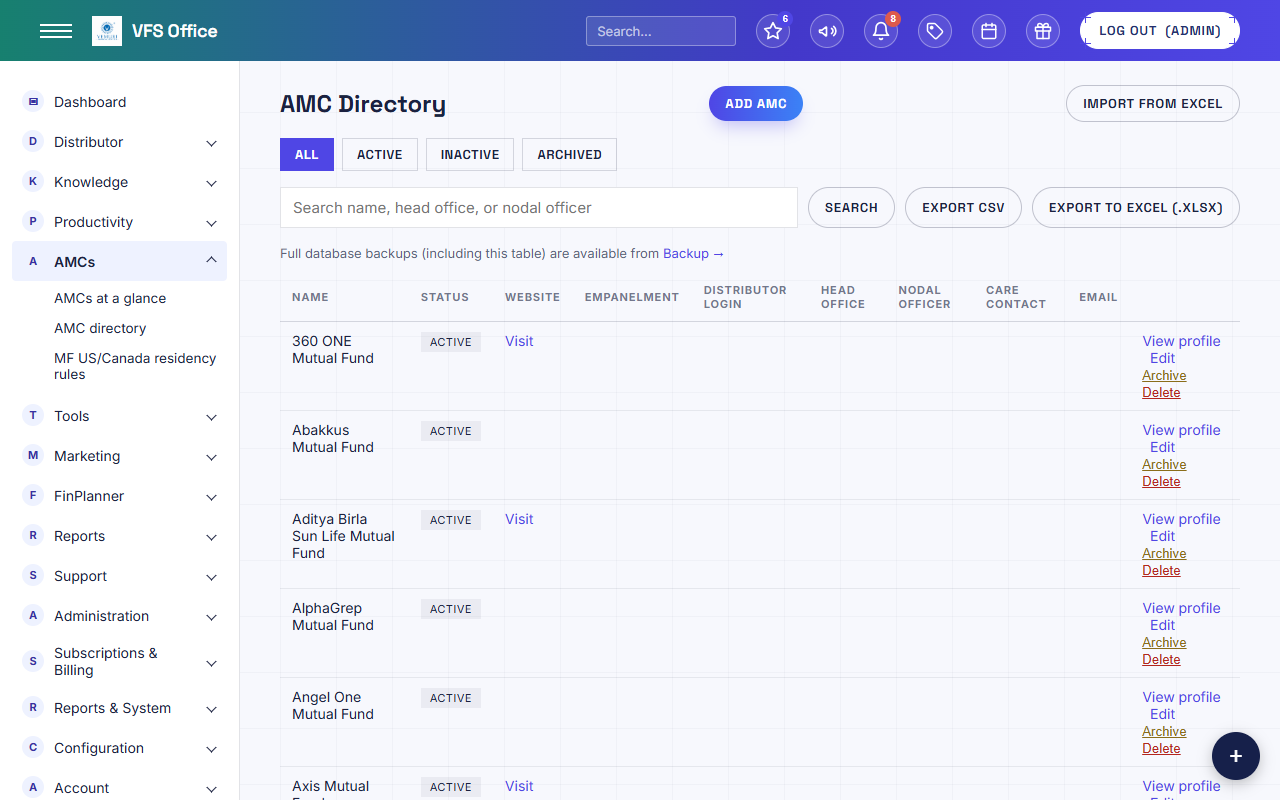Click the VFS Office logo
Screen dimensions: 1280x800
[107, 31]
